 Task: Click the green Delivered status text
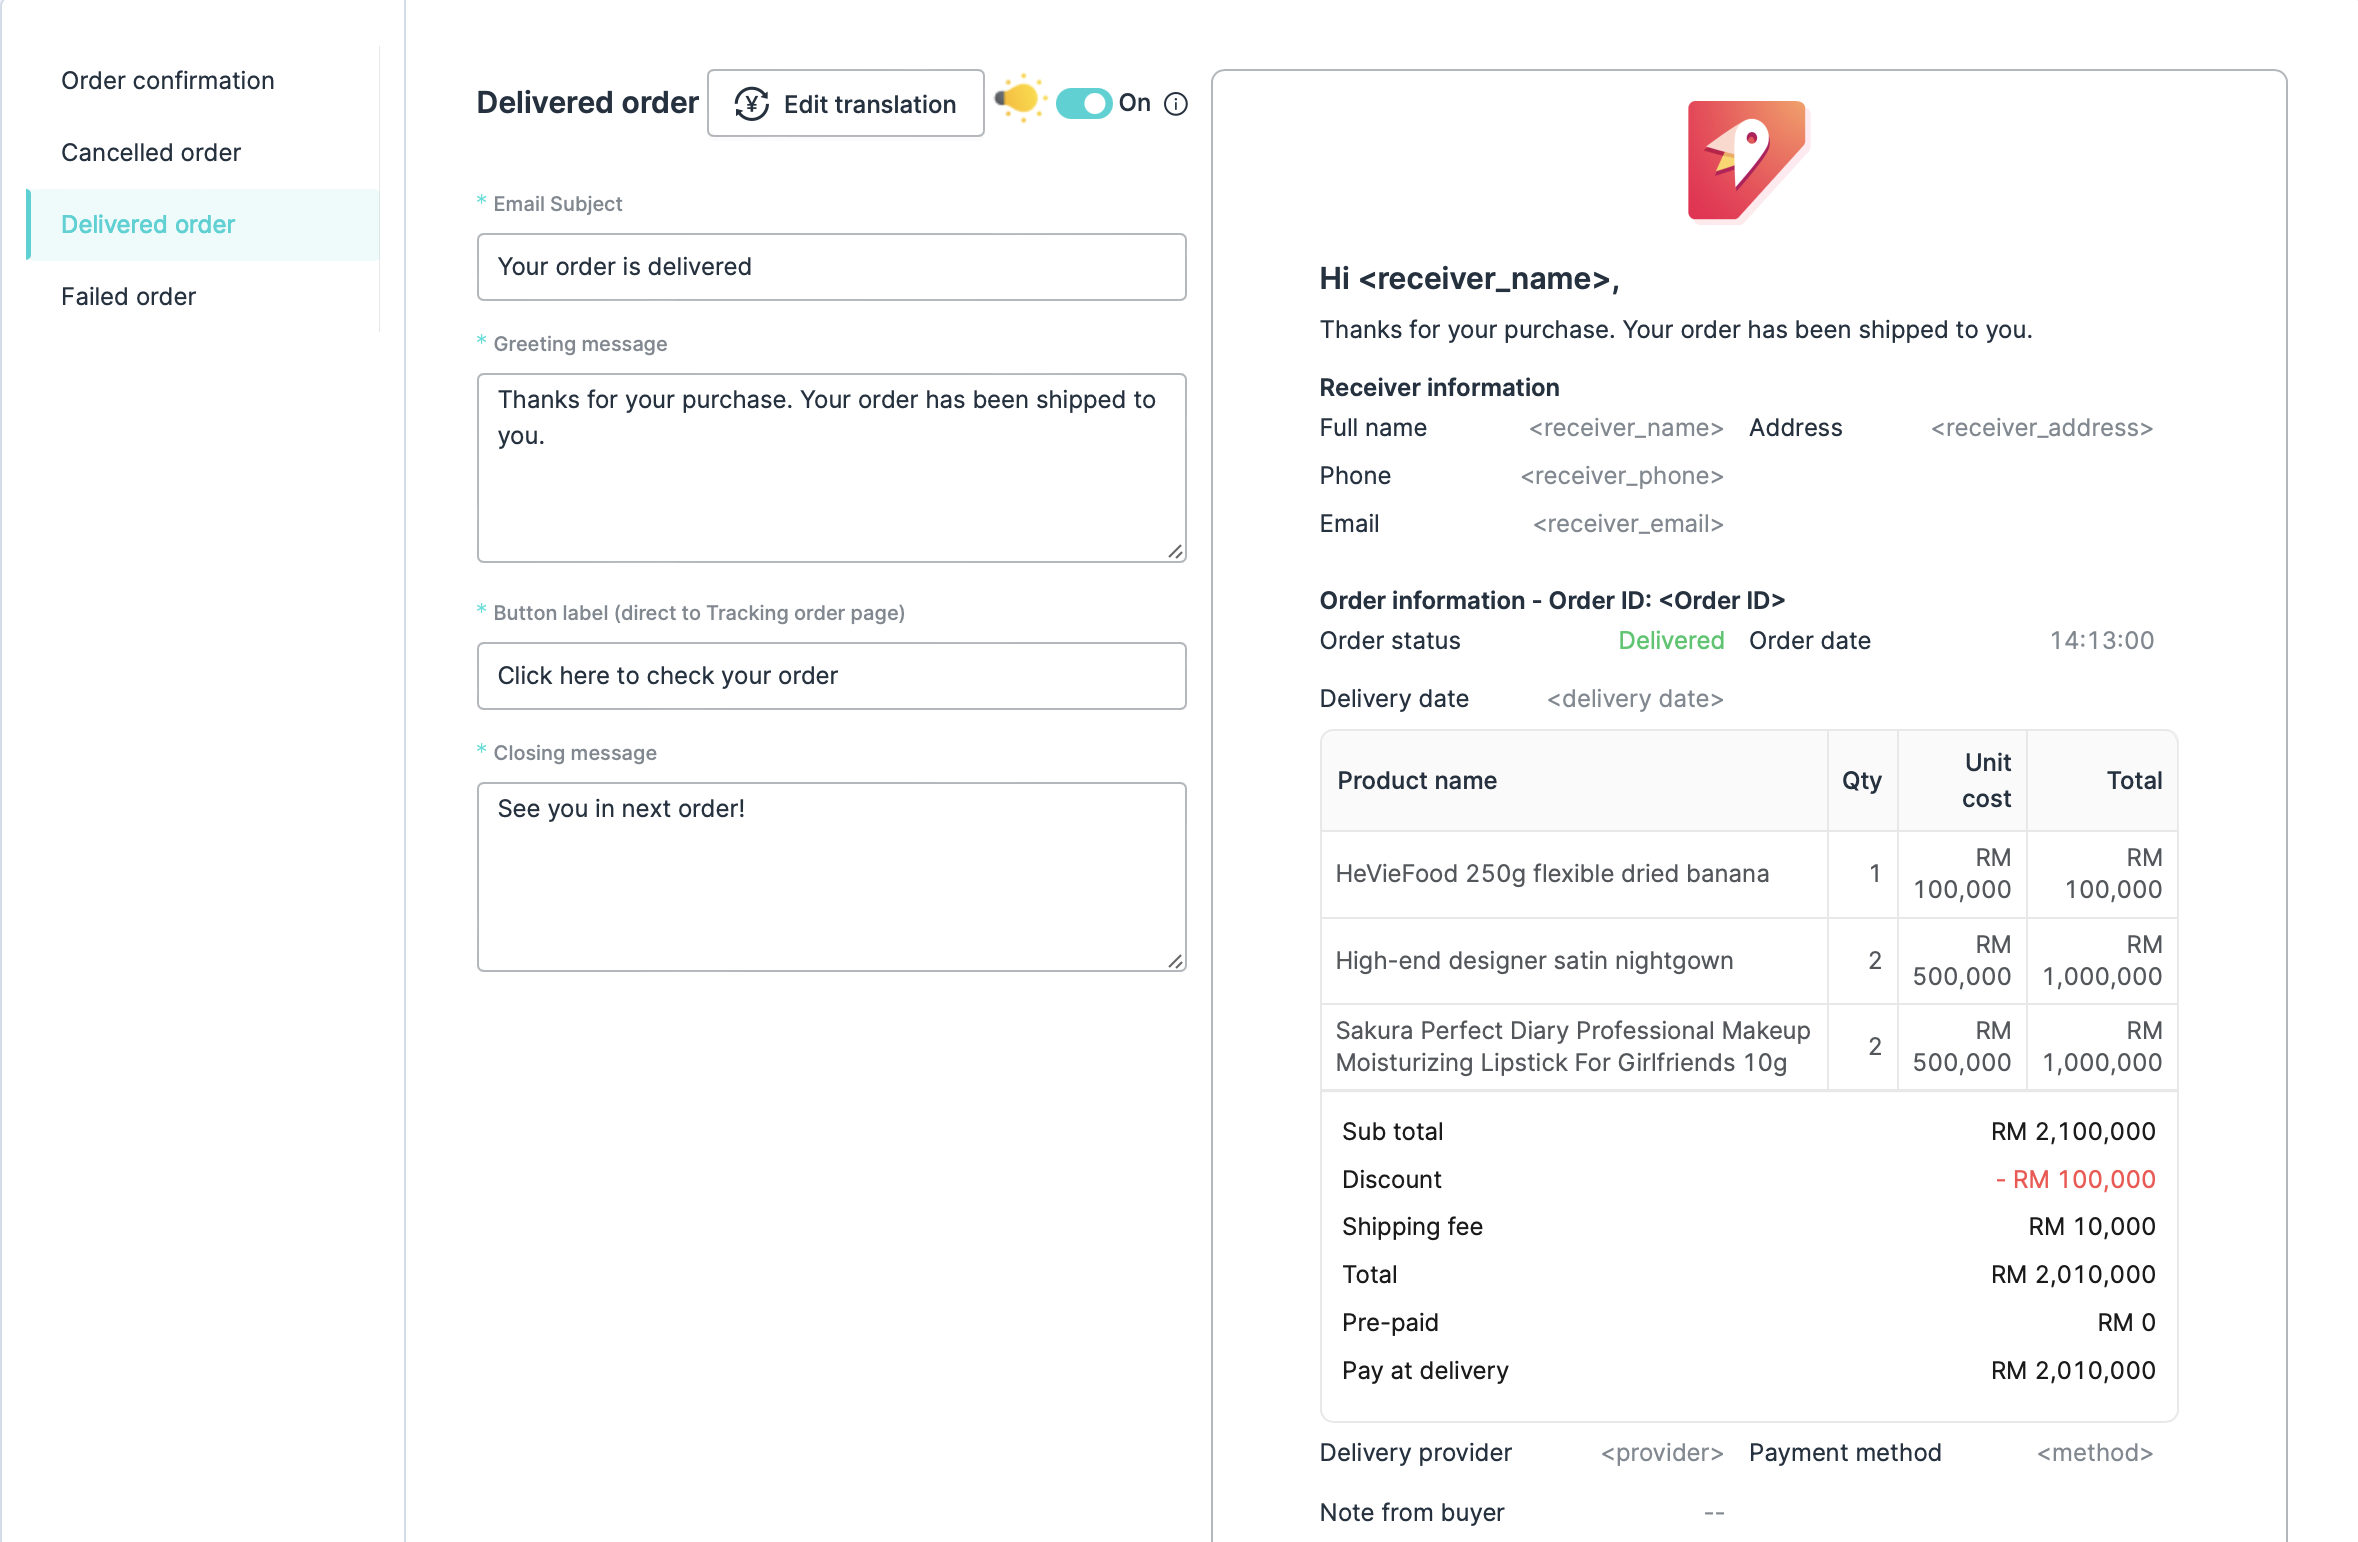1670,640
